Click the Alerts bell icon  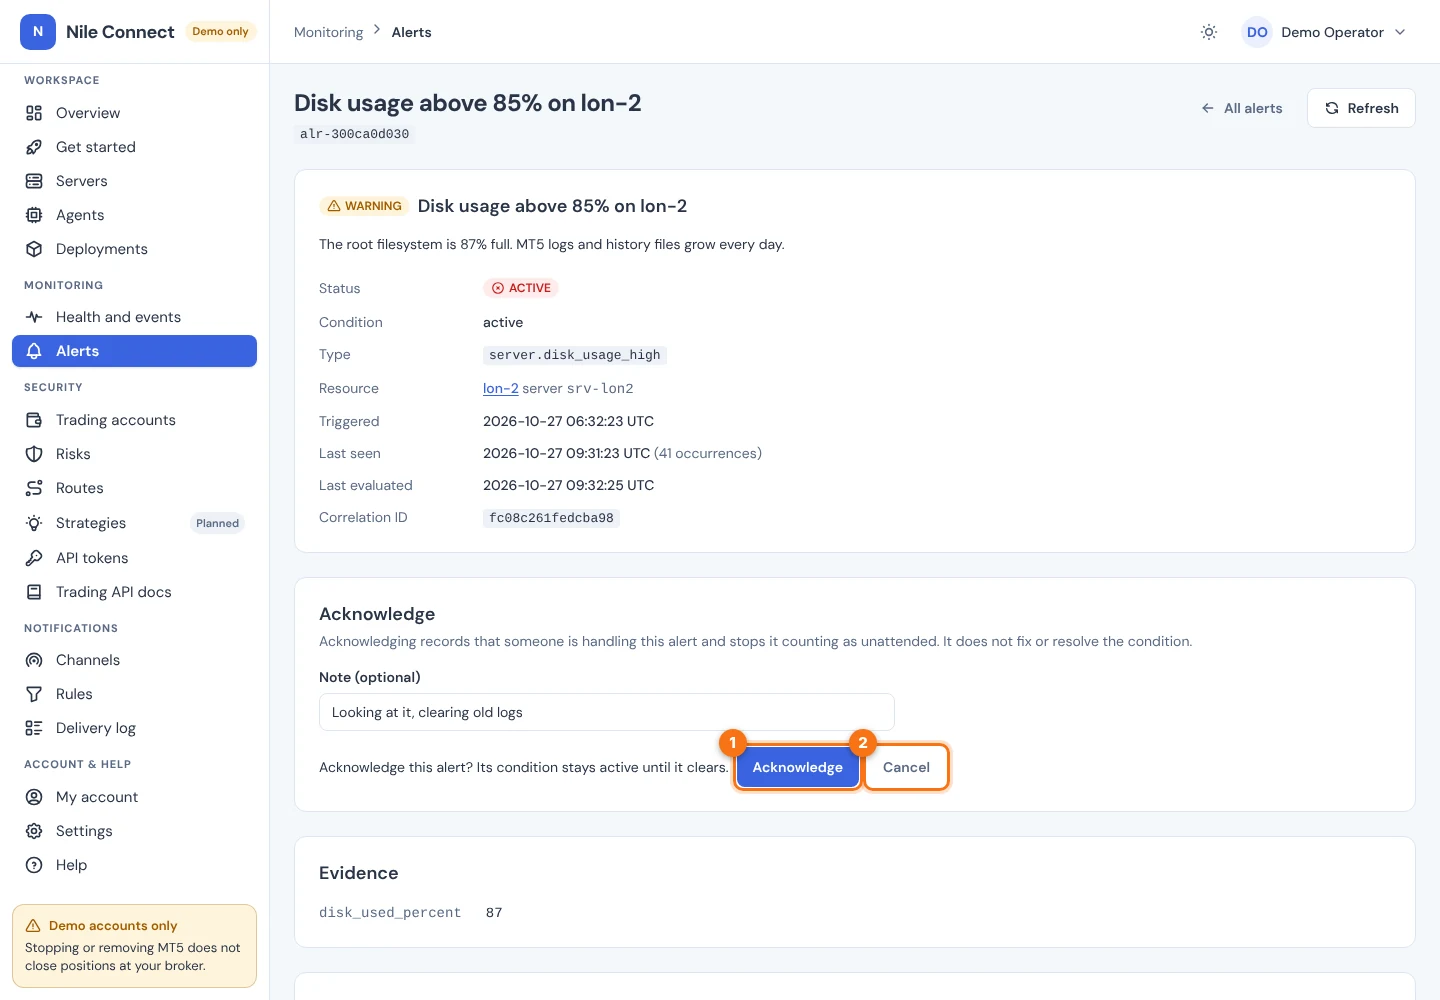pyautogui.click(x=34, y=351)
